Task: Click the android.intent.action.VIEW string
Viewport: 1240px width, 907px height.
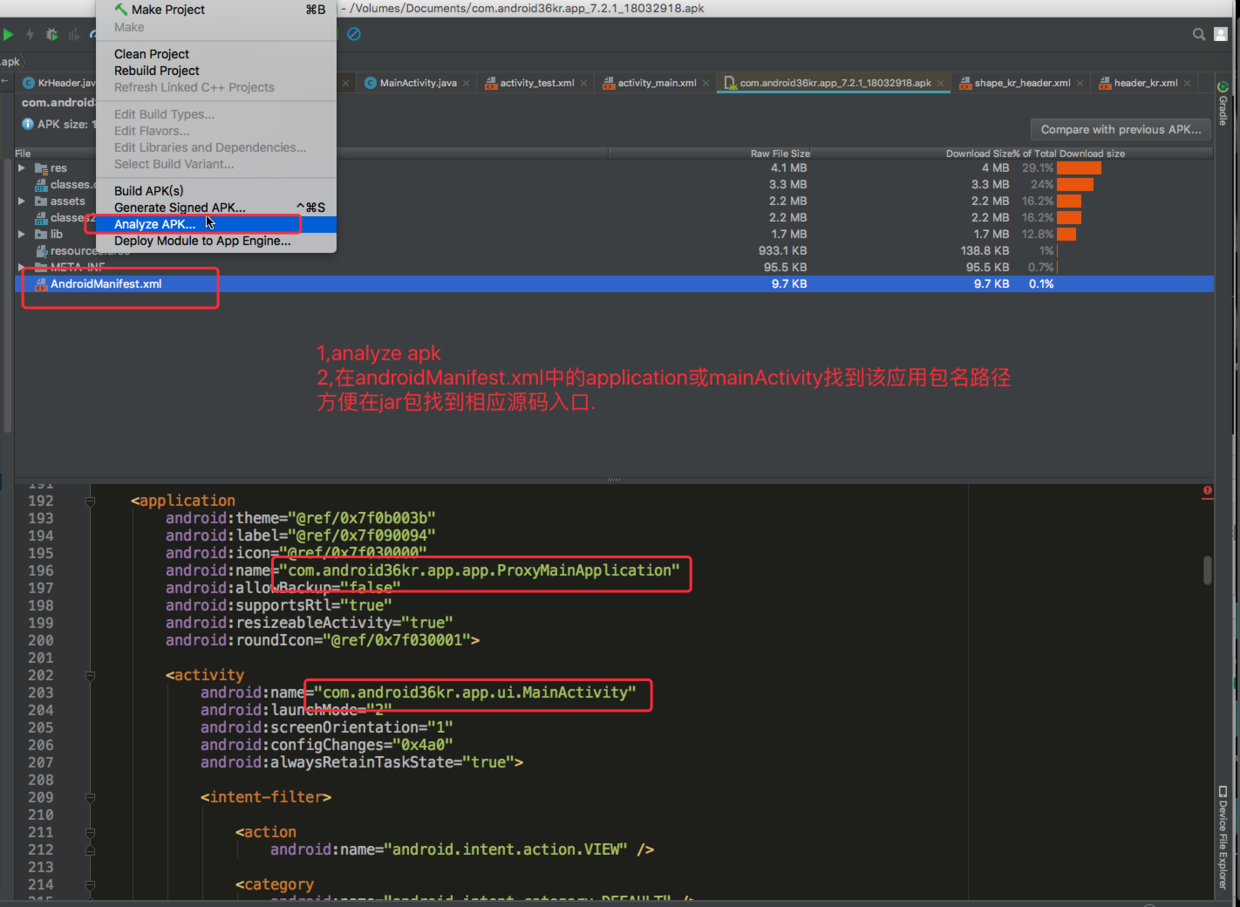Action: [508, 850]
